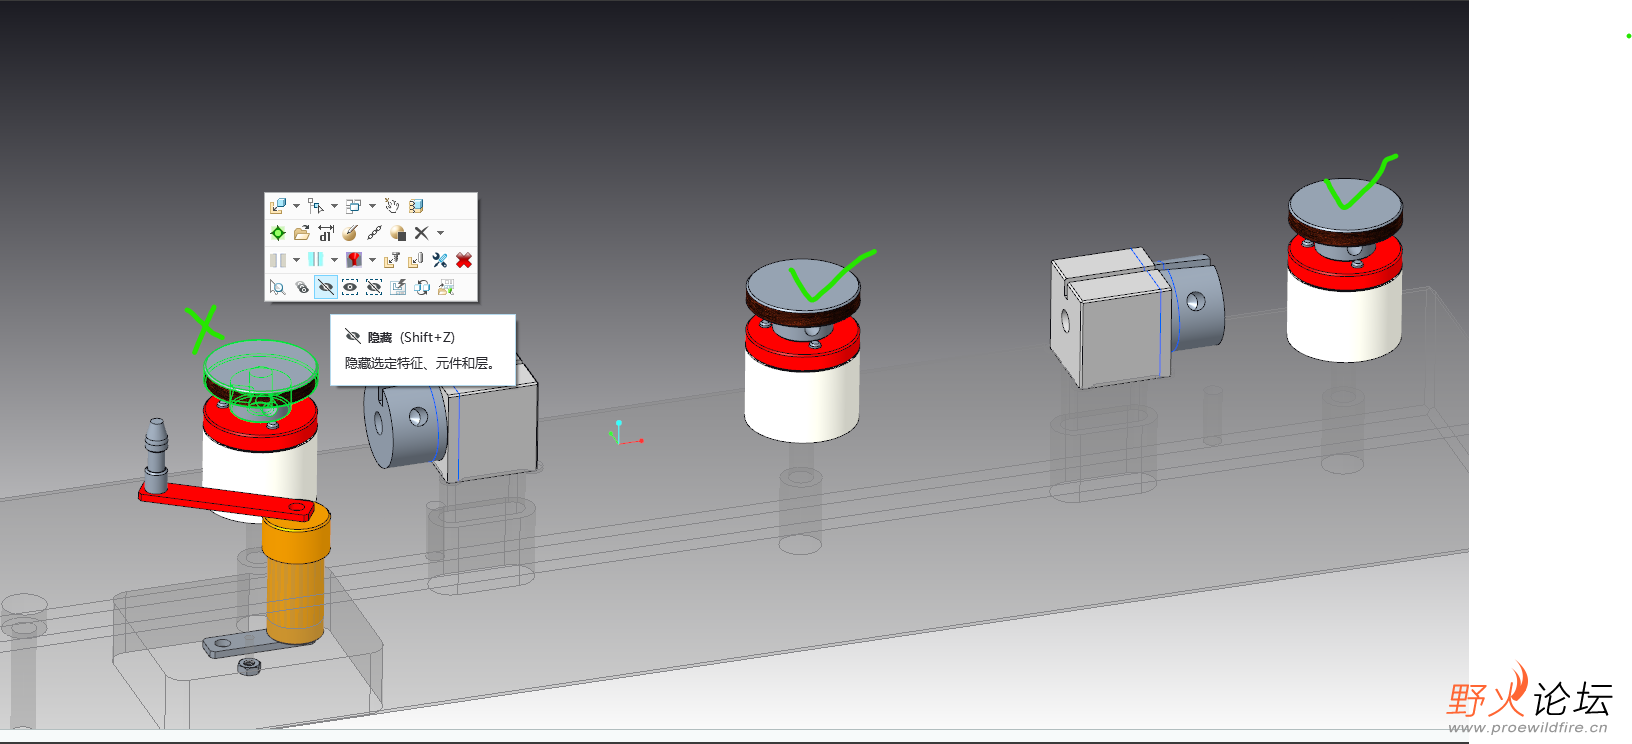
Task: Click the dashed-frame crossed-eye icon
Action: pos(374,287)
